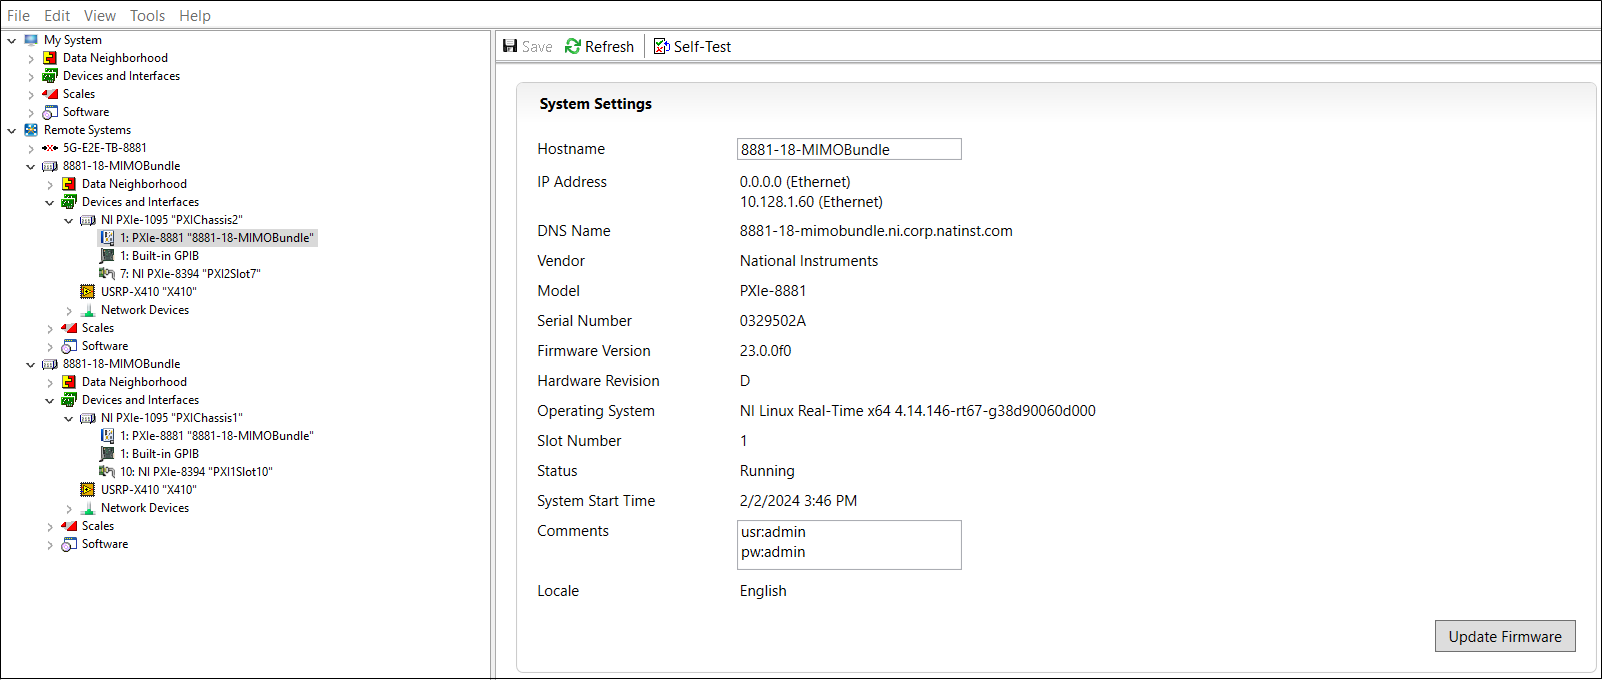The image size is (1602, 680).
Task: Select Scales label under My System
Action: tap(79, 94)
